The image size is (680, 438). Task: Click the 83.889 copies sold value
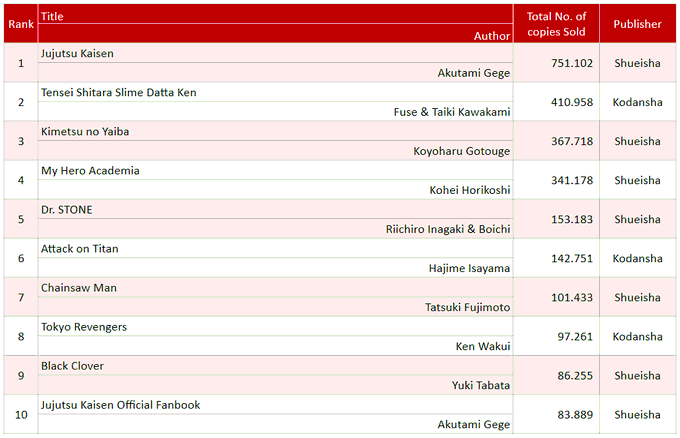(x=575, y=415)
